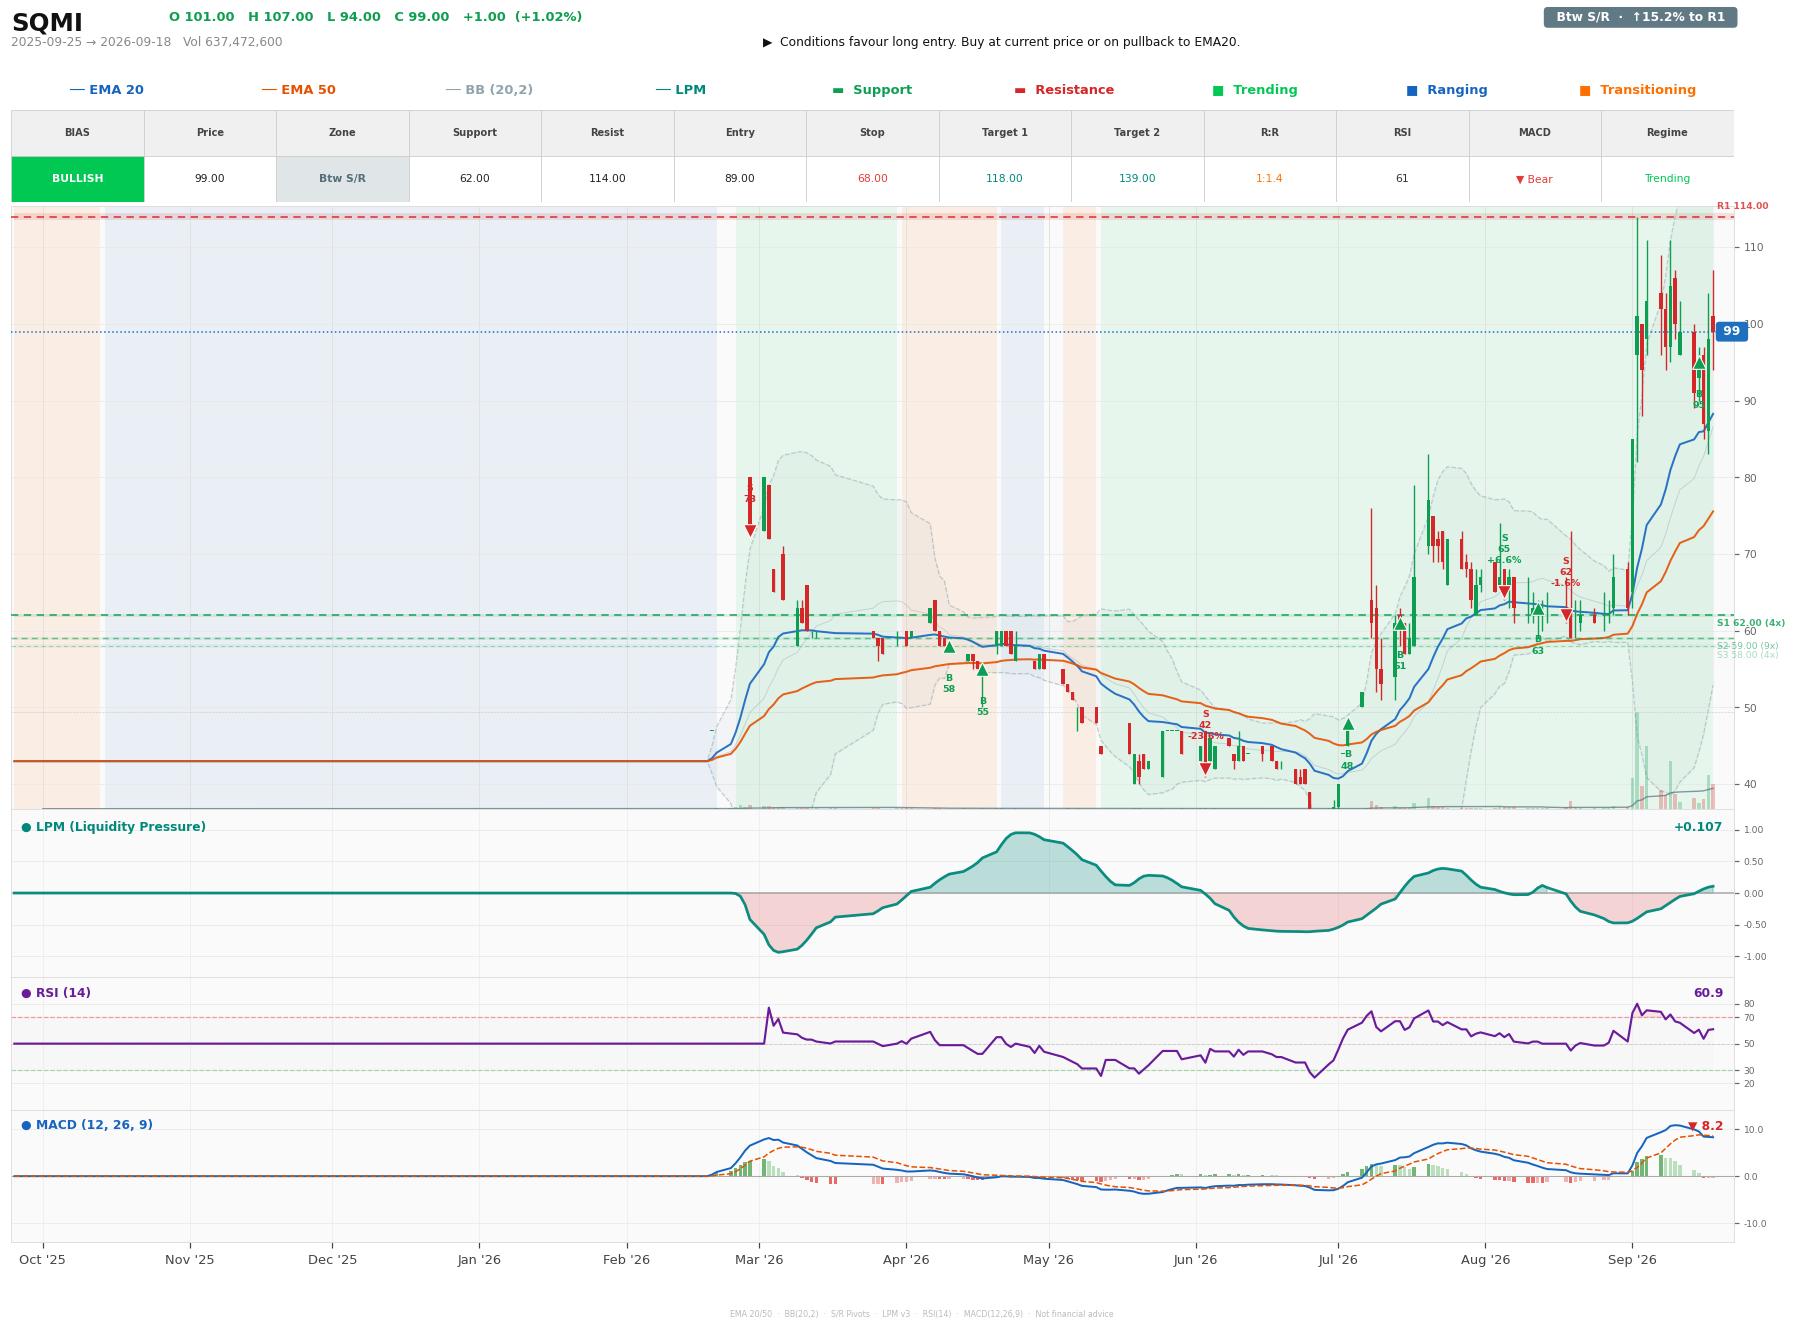This screenshot has width=1796, height=1330.
Task: Click the Stop value 68.00
Action: tap(872, 179)
